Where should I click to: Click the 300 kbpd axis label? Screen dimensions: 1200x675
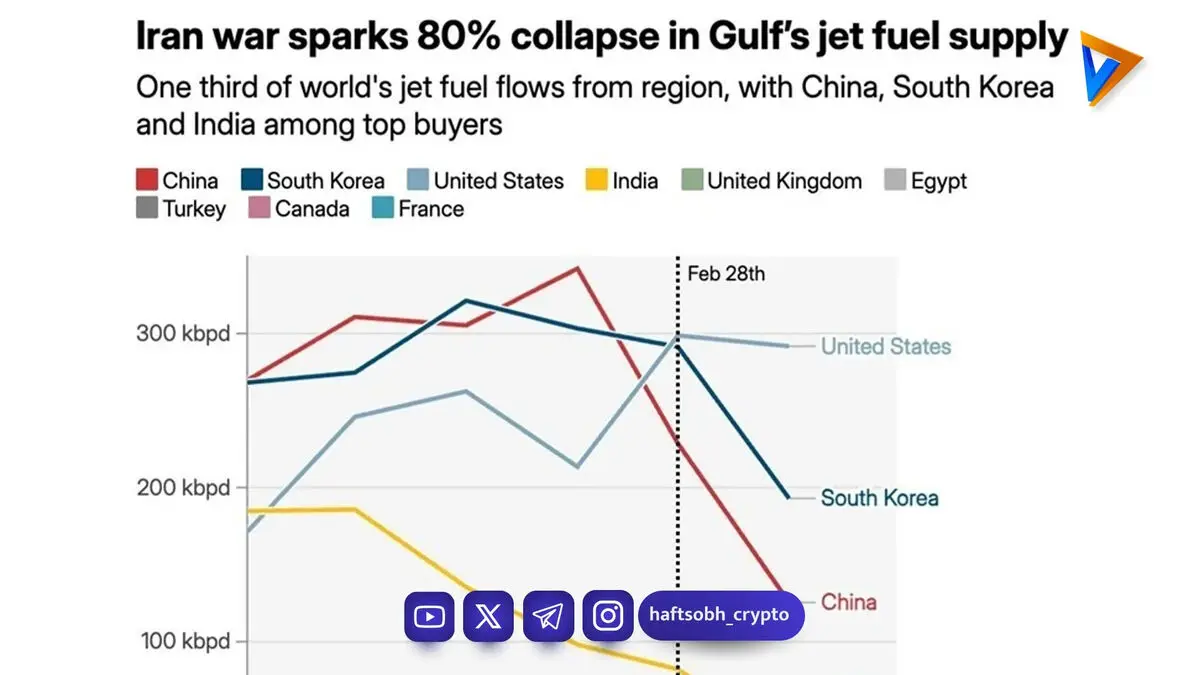coord(183,333)
